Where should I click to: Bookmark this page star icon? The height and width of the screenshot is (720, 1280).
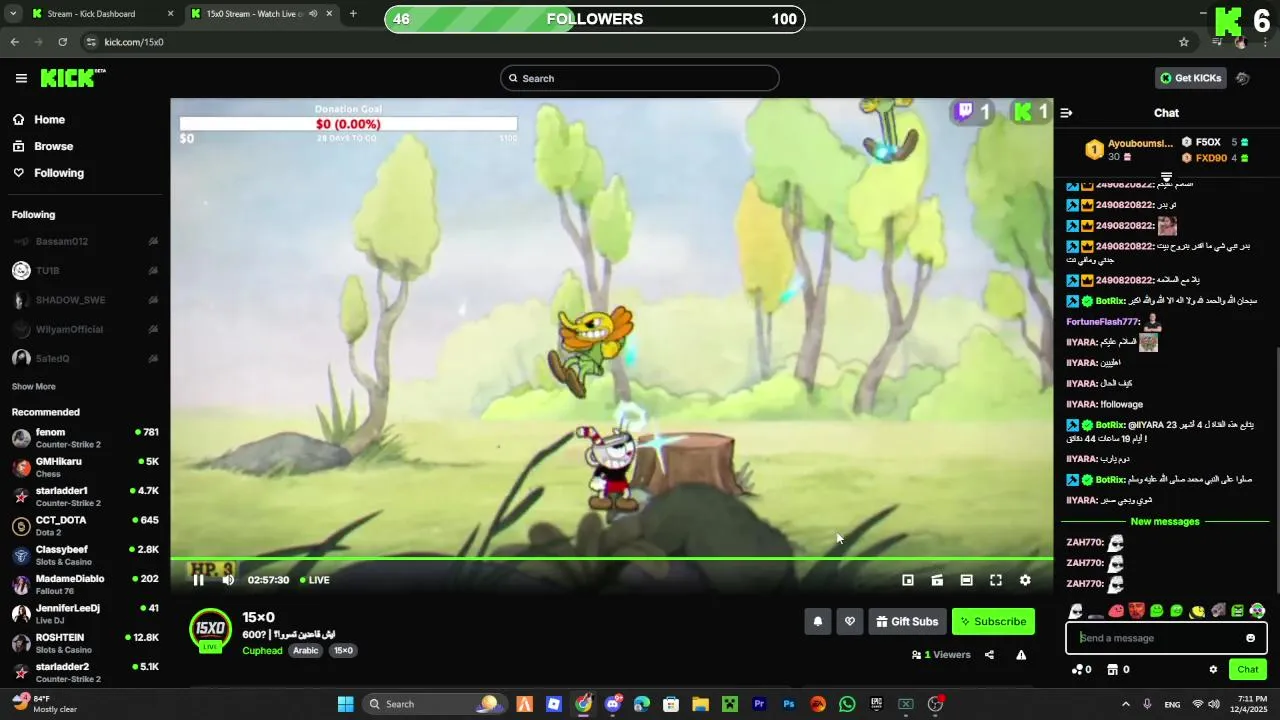click(1184, 42)
